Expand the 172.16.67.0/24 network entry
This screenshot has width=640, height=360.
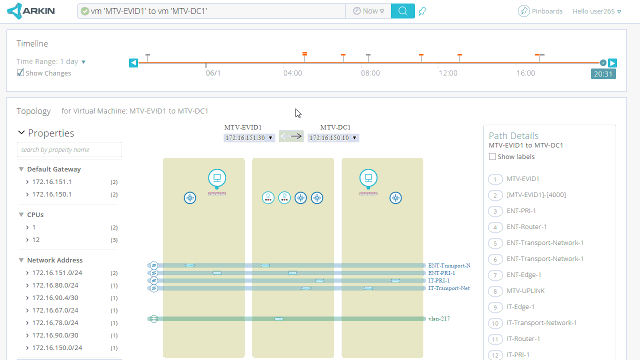point(27,311)
